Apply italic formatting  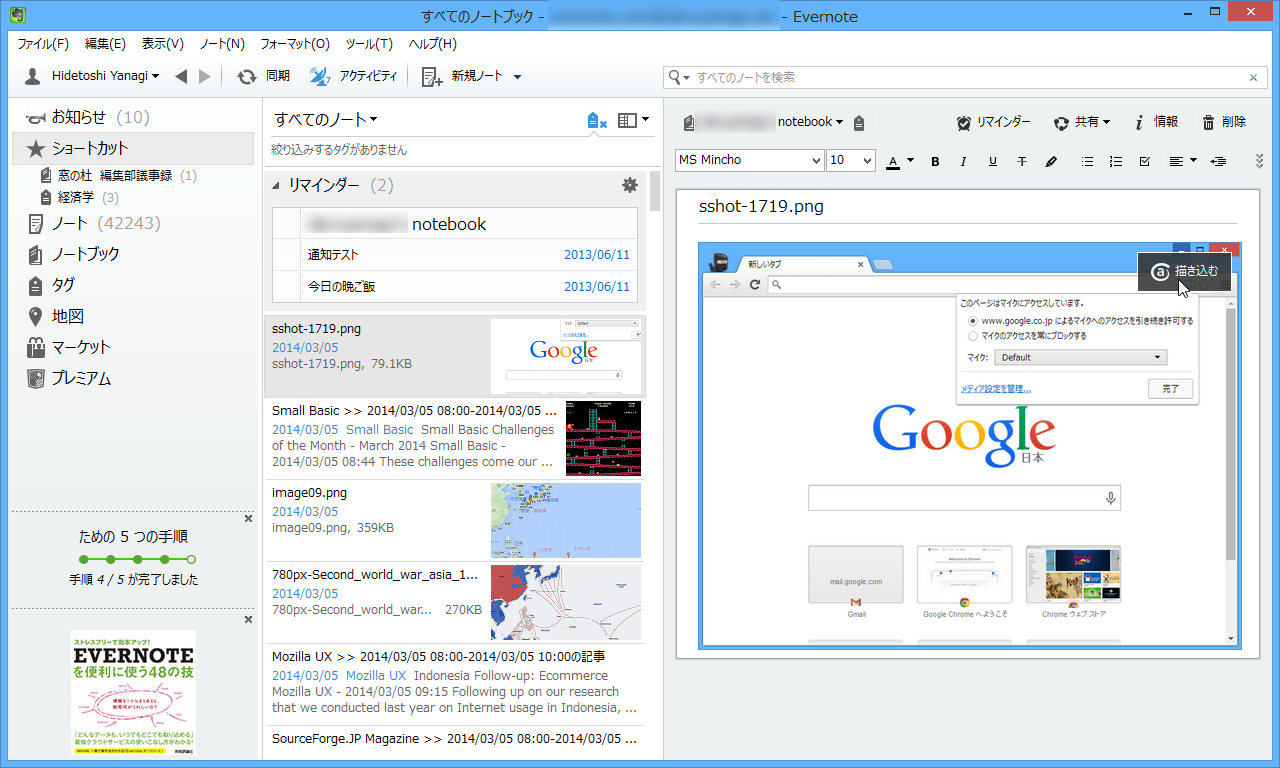point(964,161)
